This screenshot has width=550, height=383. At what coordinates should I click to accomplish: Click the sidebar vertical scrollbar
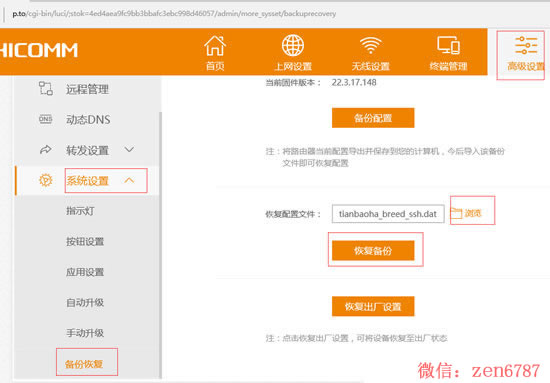[x=161, y=246]
